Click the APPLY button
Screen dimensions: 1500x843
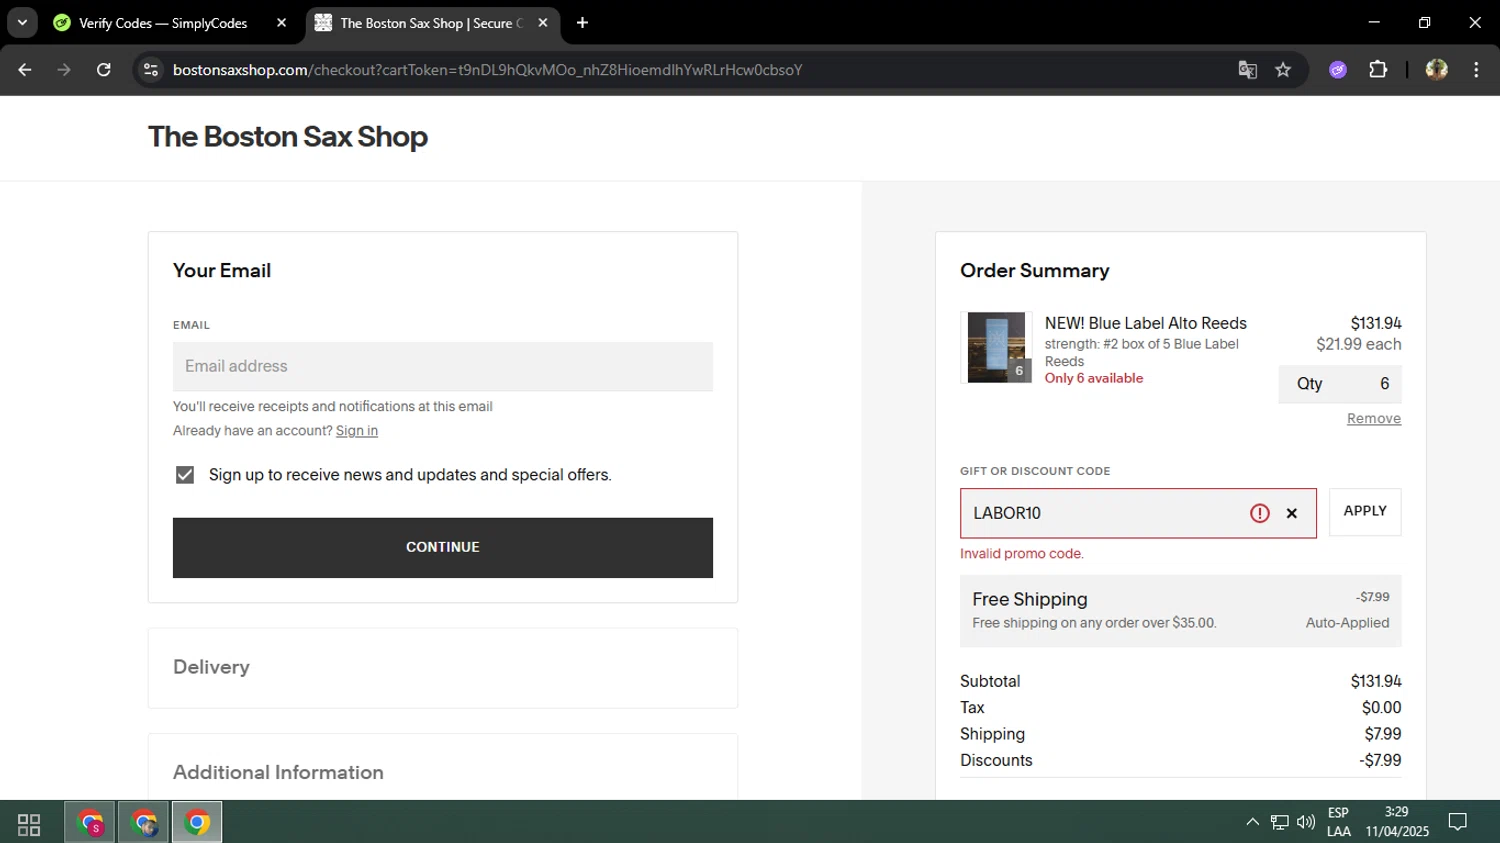[x=1365, y=512]
